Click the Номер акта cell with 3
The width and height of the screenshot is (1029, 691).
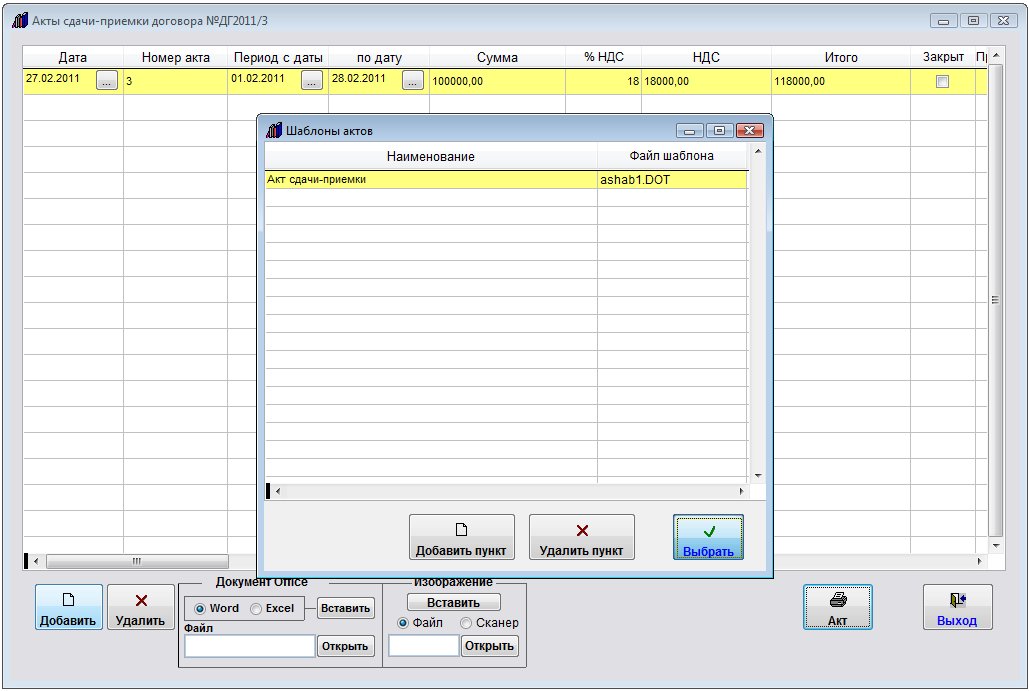pyautogui.click(x=175, y=81)
